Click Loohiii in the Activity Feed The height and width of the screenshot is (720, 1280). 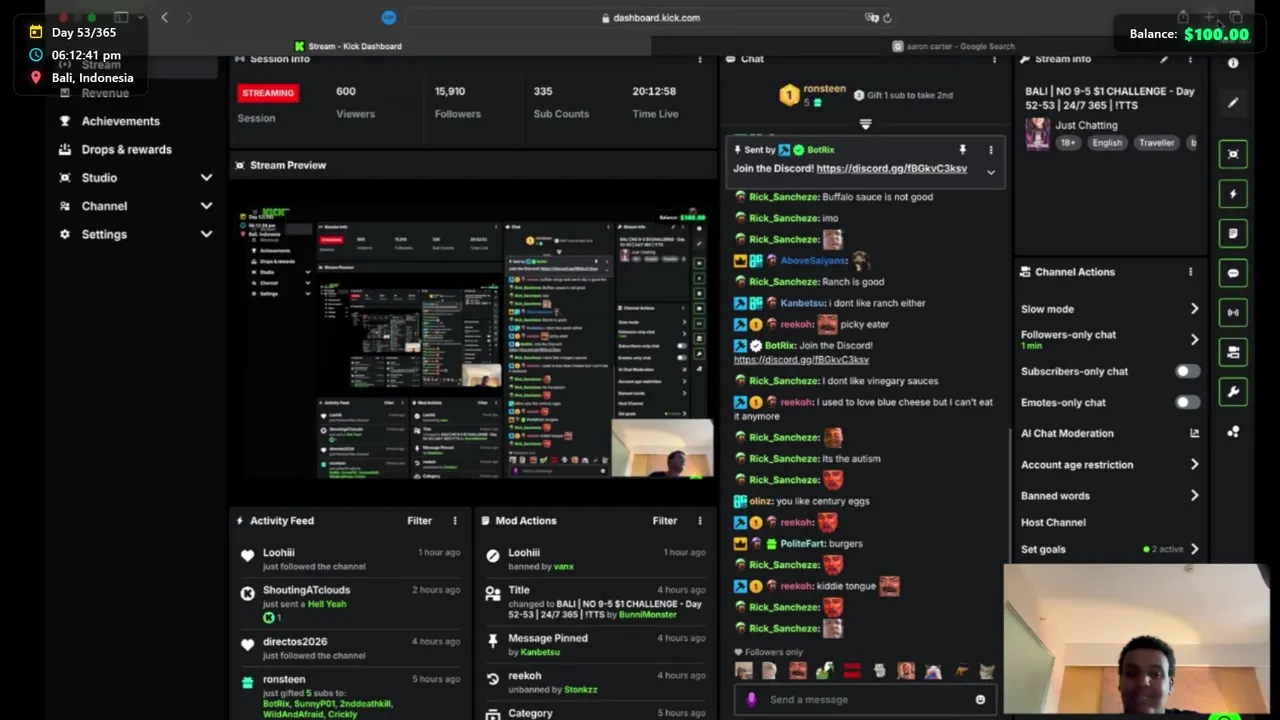[x=278, y=553]
